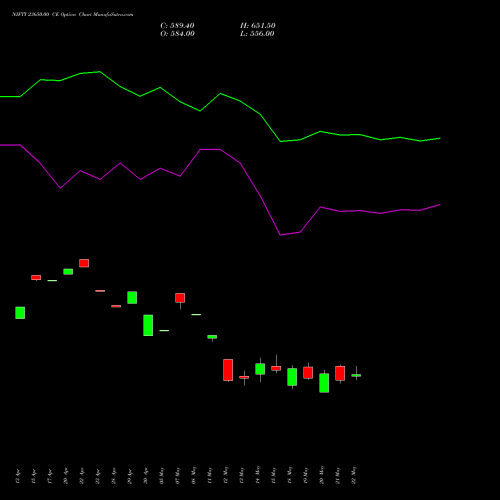Click the close value C: 589.40

(x=177, y=26)
